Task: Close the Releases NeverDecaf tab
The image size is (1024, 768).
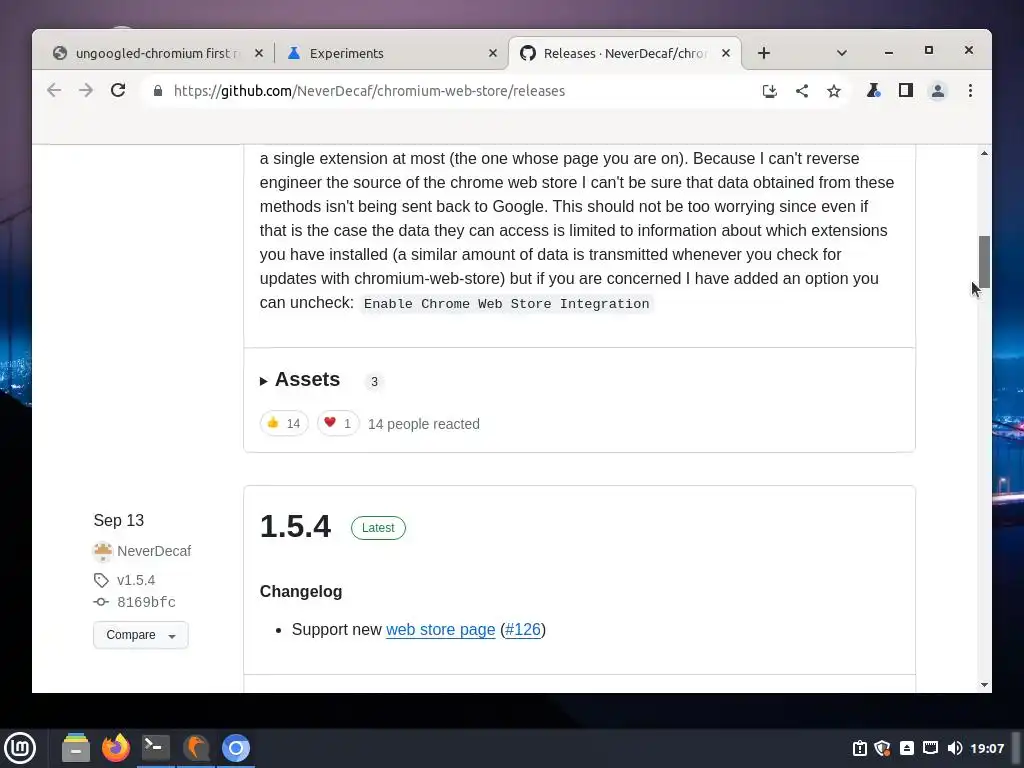Action: pyautogui.click(x=726, y=54)
